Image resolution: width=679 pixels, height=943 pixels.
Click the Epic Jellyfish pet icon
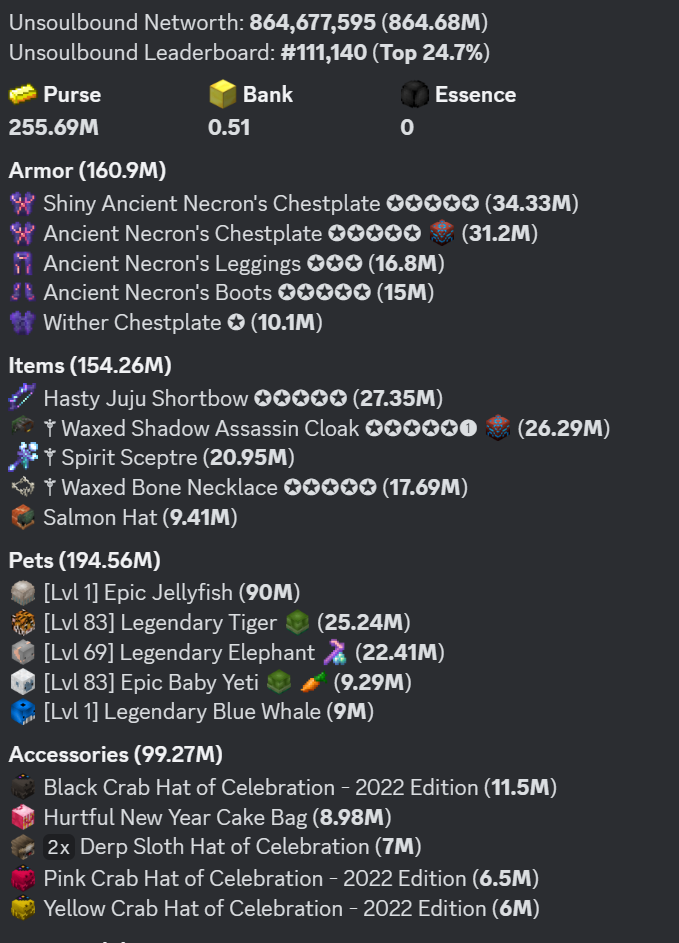22,592
